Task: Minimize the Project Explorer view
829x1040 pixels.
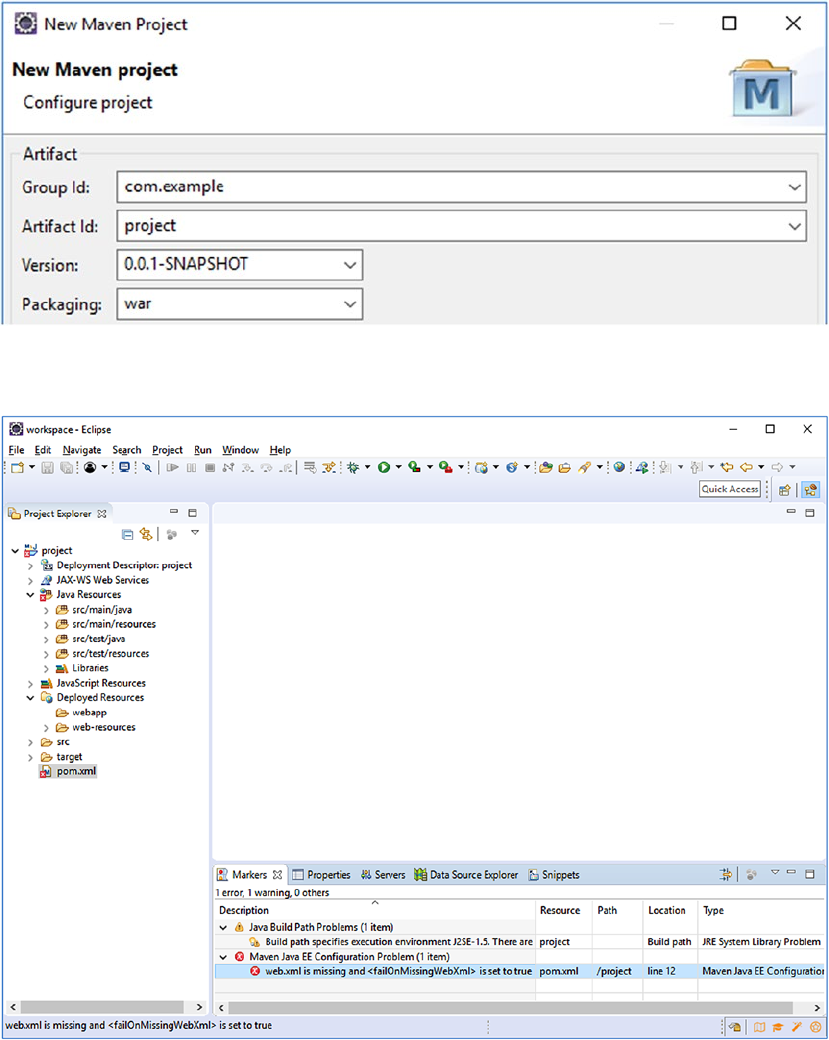Action: point(174,512)
